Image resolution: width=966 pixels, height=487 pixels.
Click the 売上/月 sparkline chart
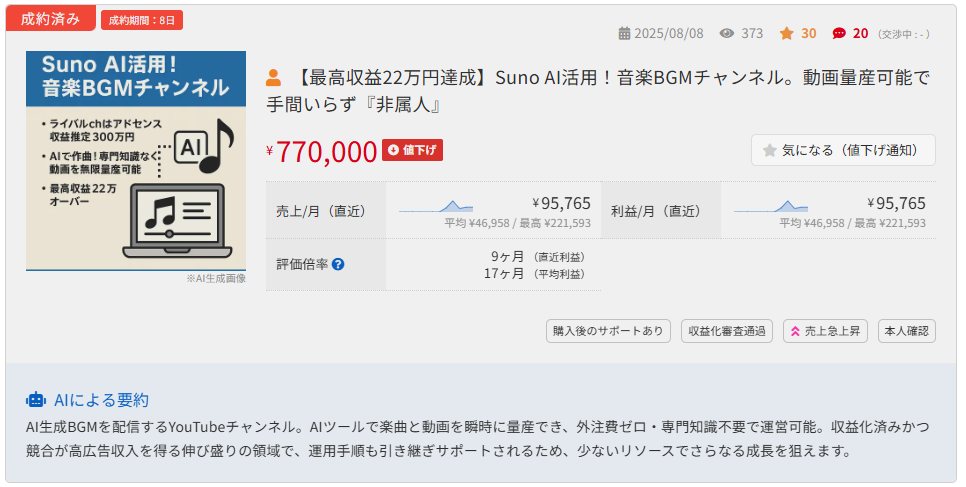tap(437, 208)
